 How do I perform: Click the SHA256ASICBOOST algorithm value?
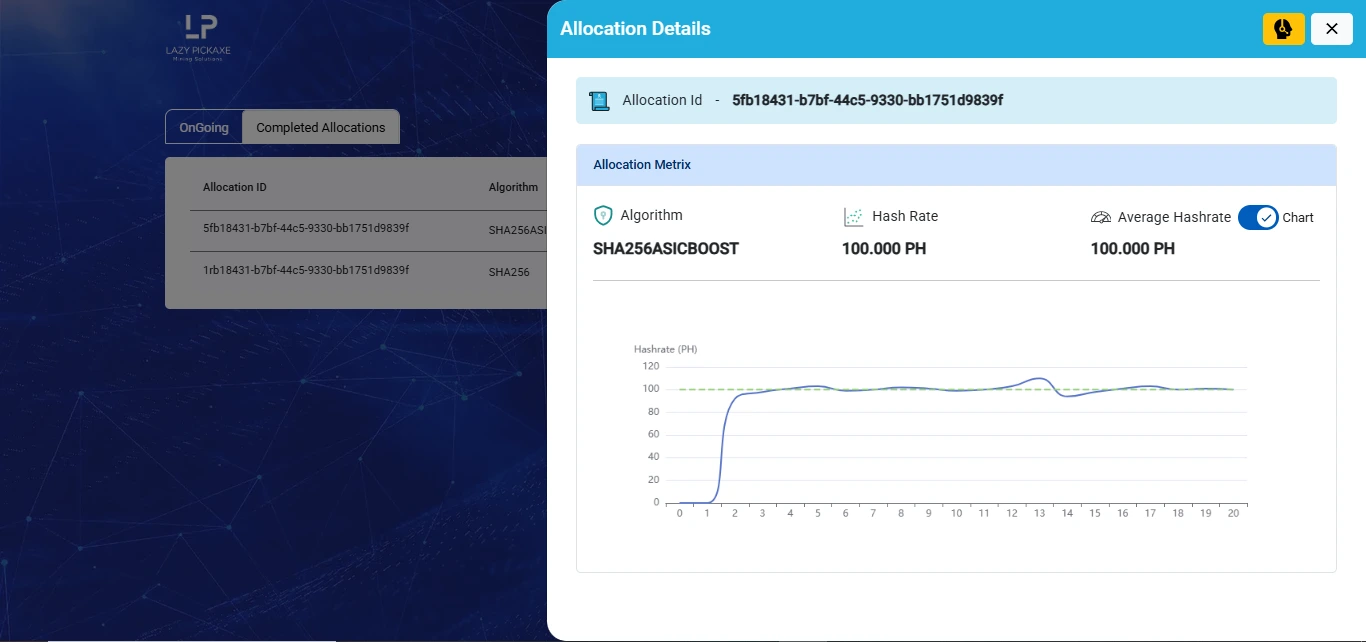(665, 248)
